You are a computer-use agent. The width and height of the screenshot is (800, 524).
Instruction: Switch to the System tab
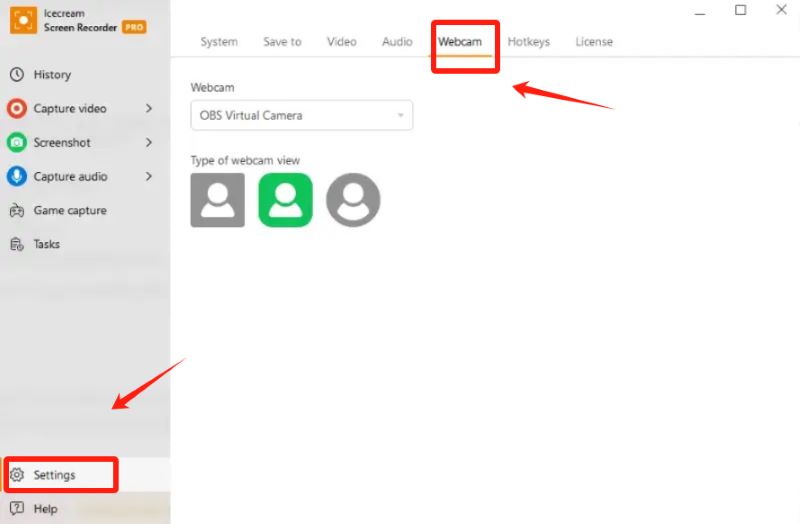tap(219, 42)
